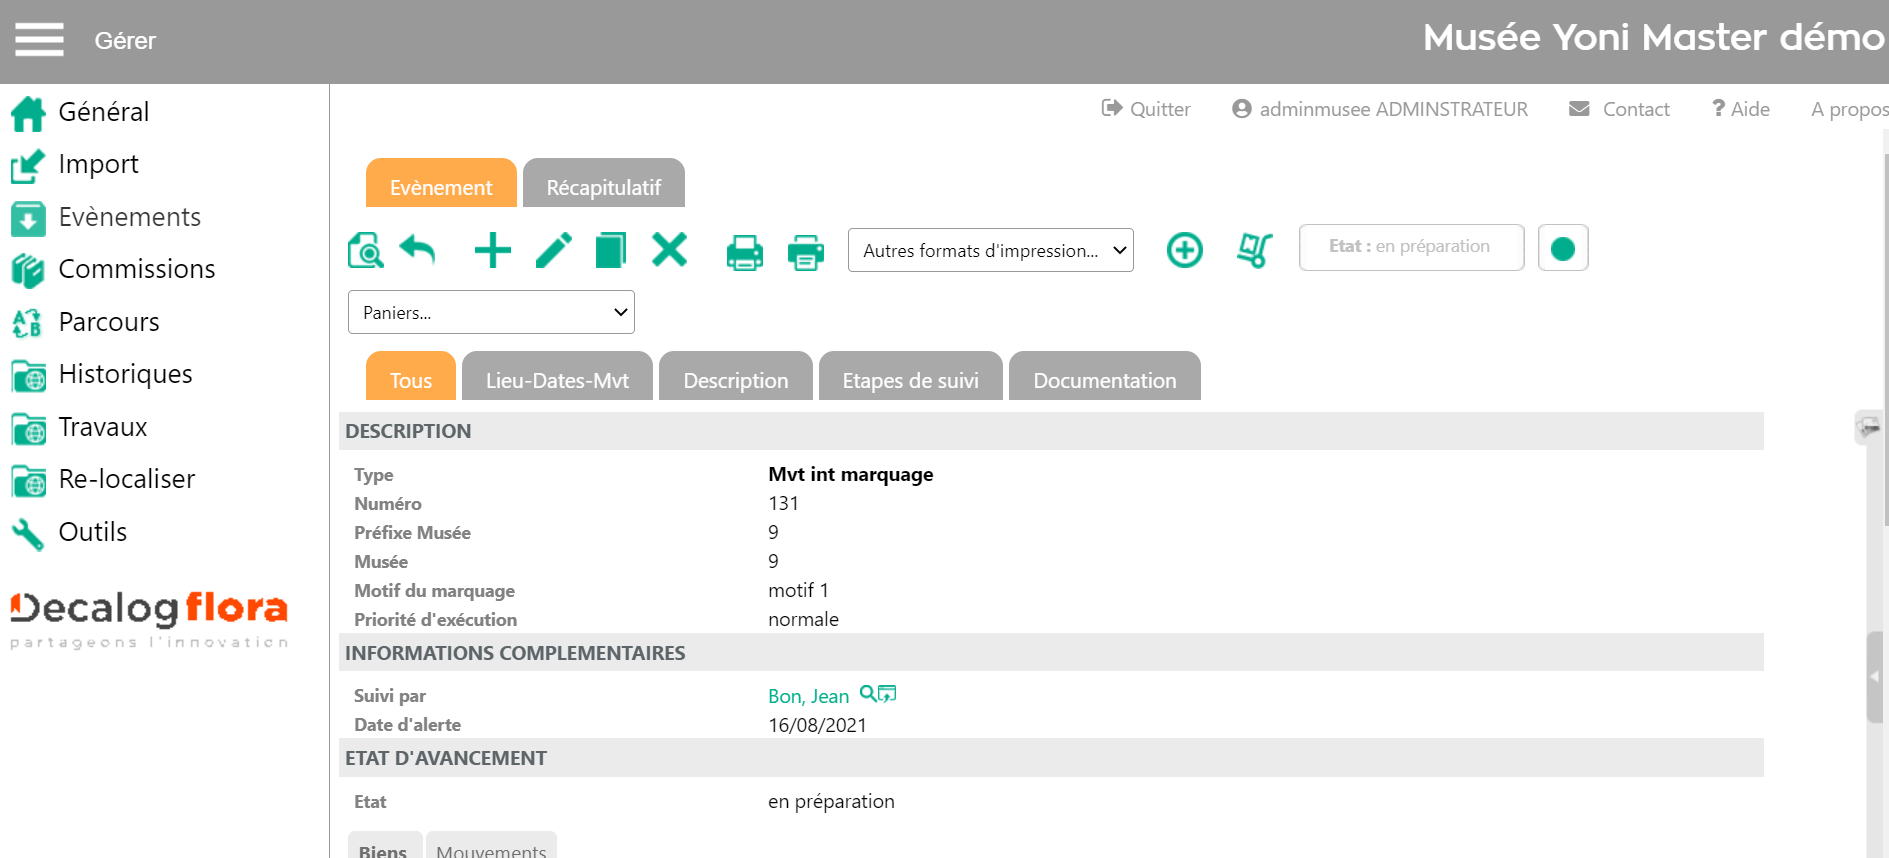Open Général in sidebar
The height and width of the screenshot is (858, 1889).
[104, 112]
